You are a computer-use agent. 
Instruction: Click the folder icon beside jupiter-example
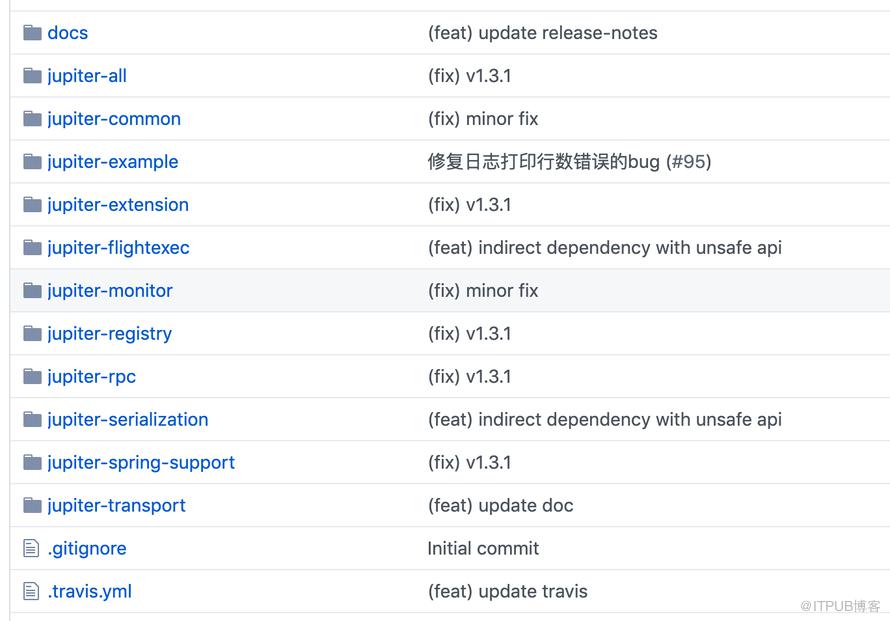coord(32,162)
